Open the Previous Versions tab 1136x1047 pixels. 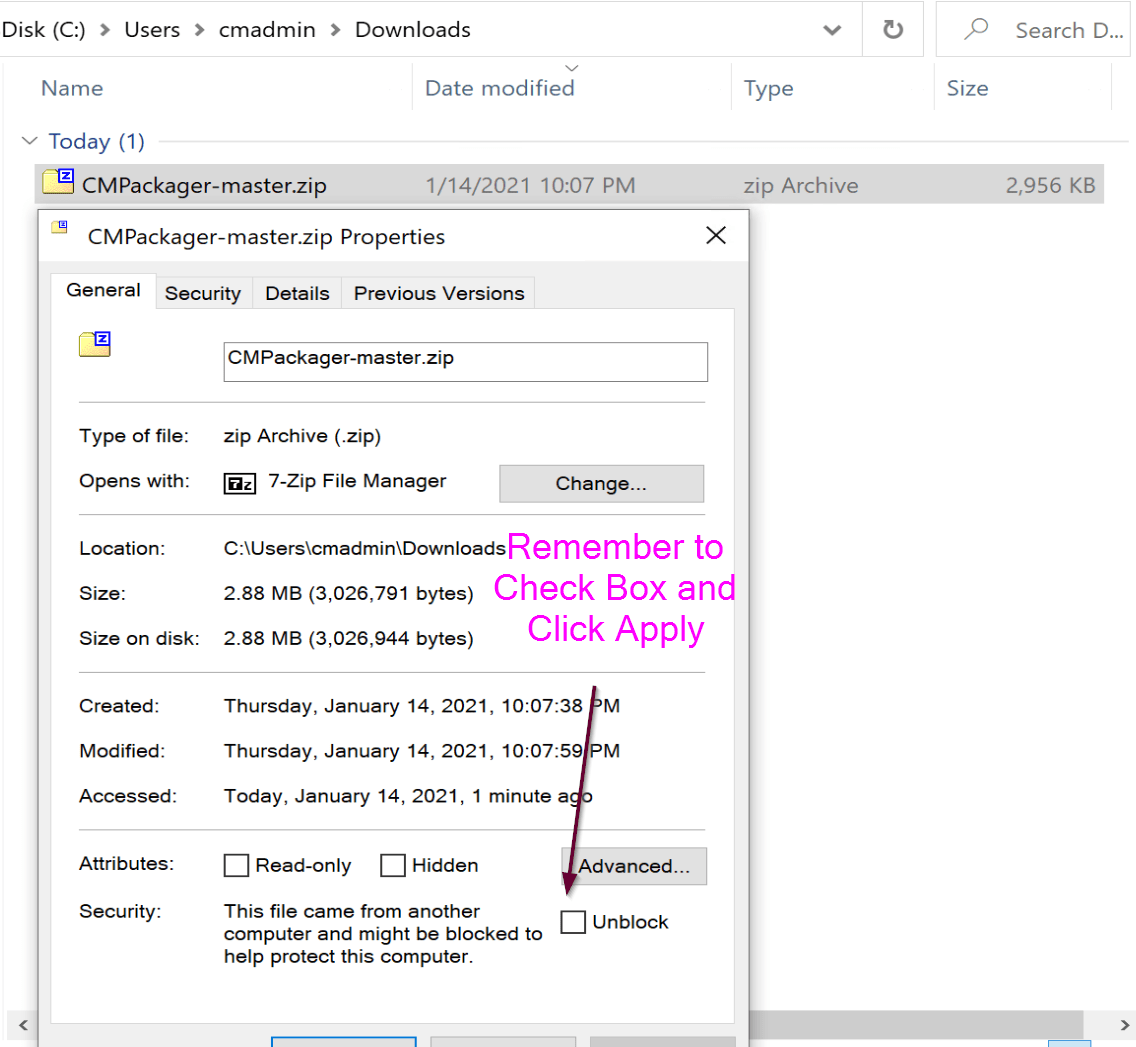[x=438, y=292]
